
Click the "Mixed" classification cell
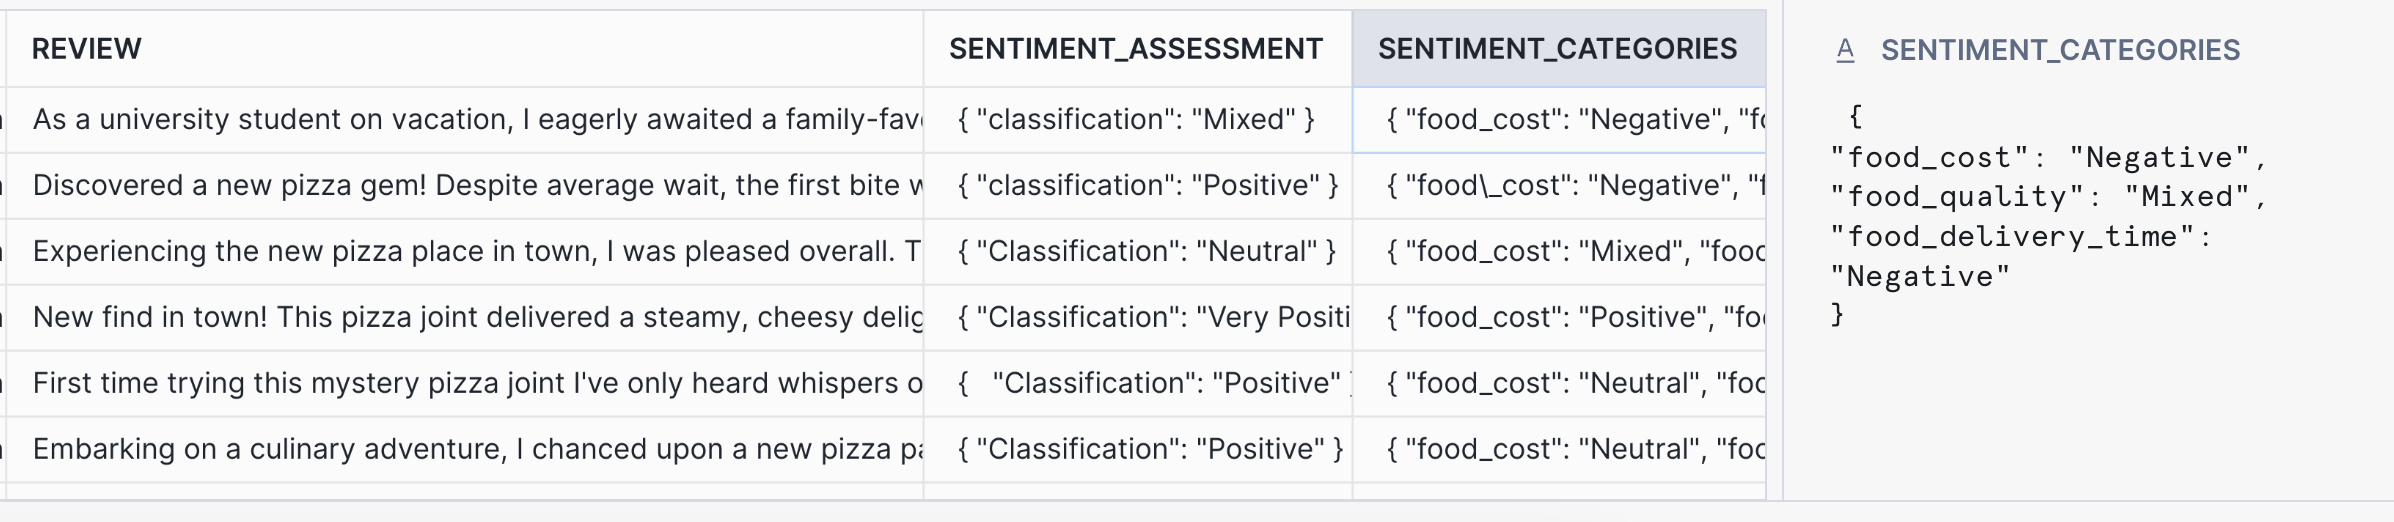pyautogui.click(x=1136, y=120)
